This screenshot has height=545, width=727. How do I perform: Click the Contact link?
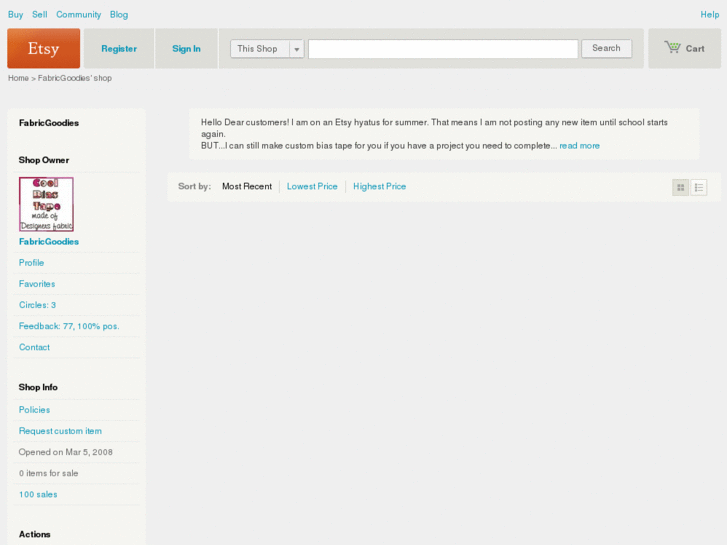coord(34,347)
